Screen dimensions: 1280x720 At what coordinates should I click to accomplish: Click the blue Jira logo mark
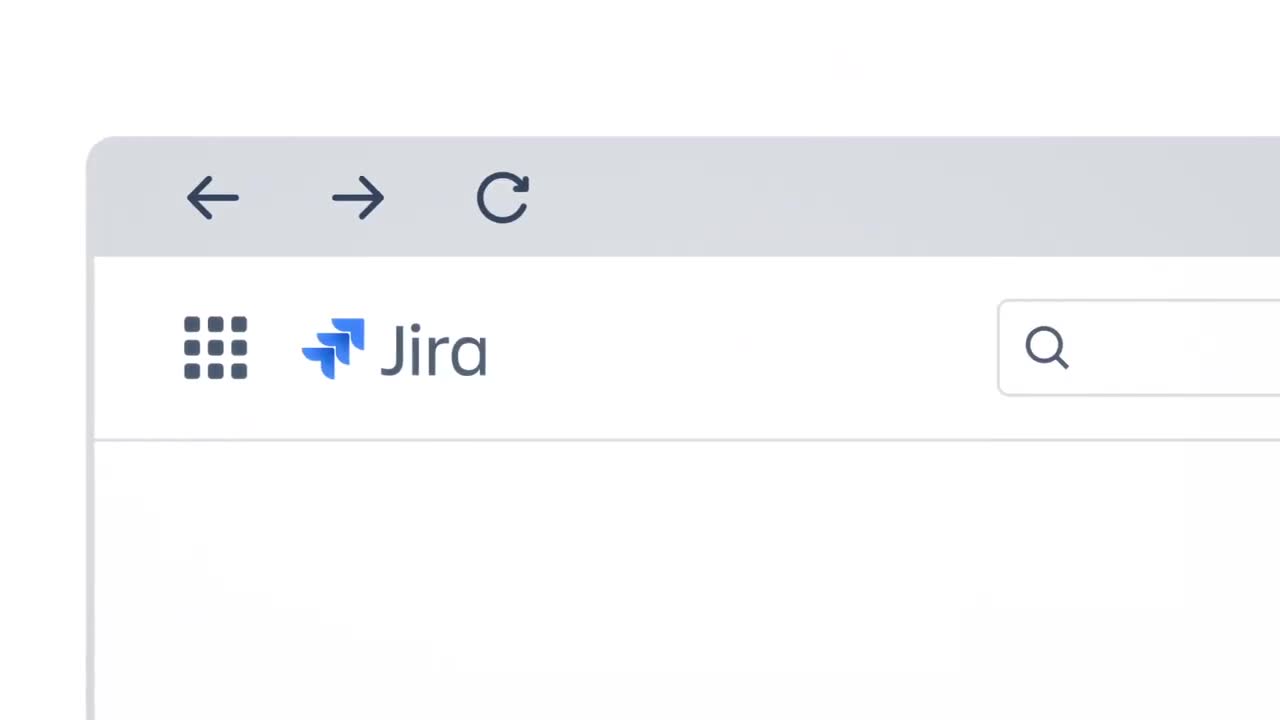pyautogui.click(x=333, y=348)
